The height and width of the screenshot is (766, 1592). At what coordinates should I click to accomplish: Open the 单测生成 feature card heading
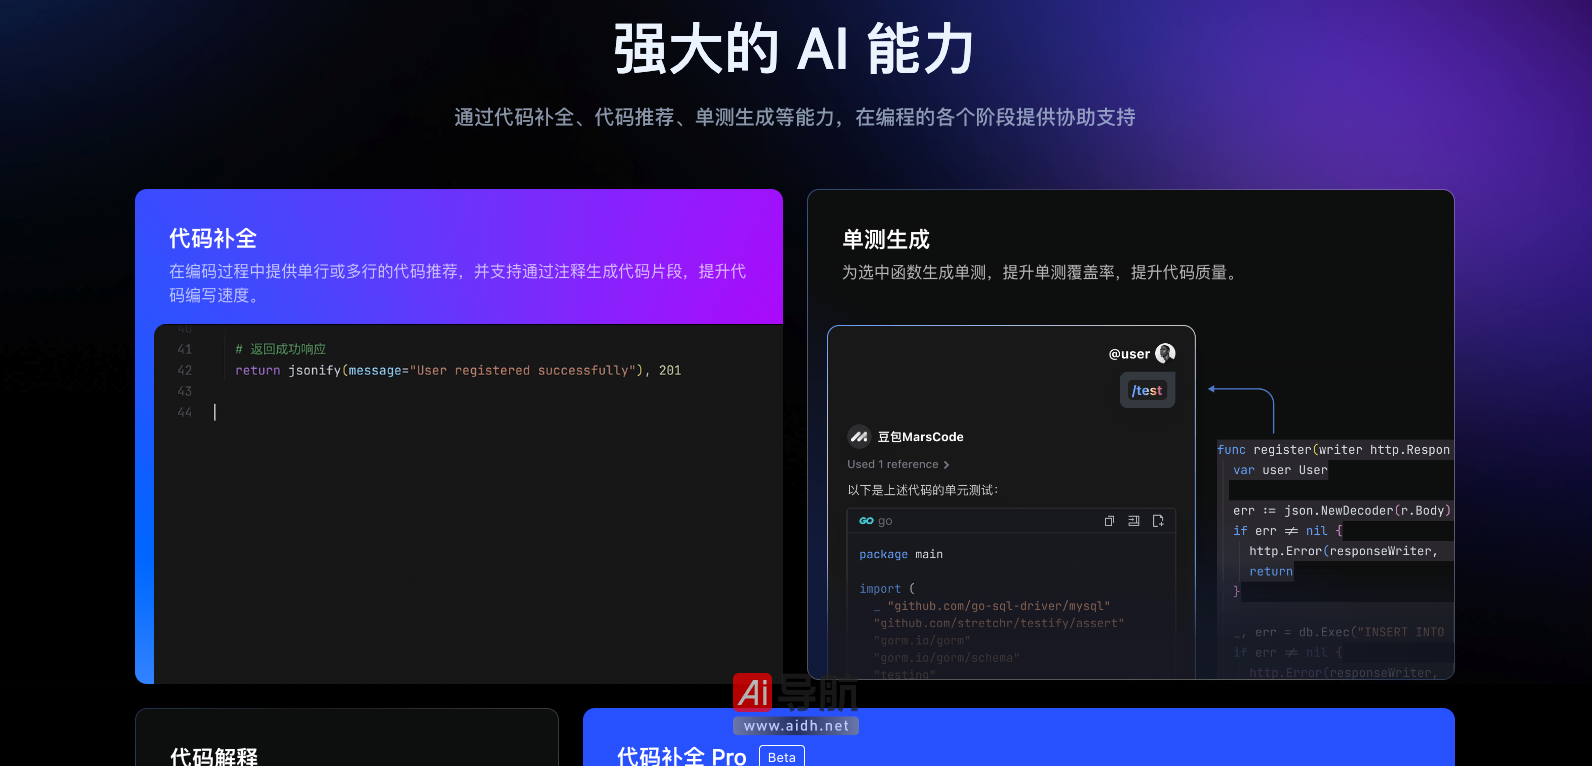point(886,240)
